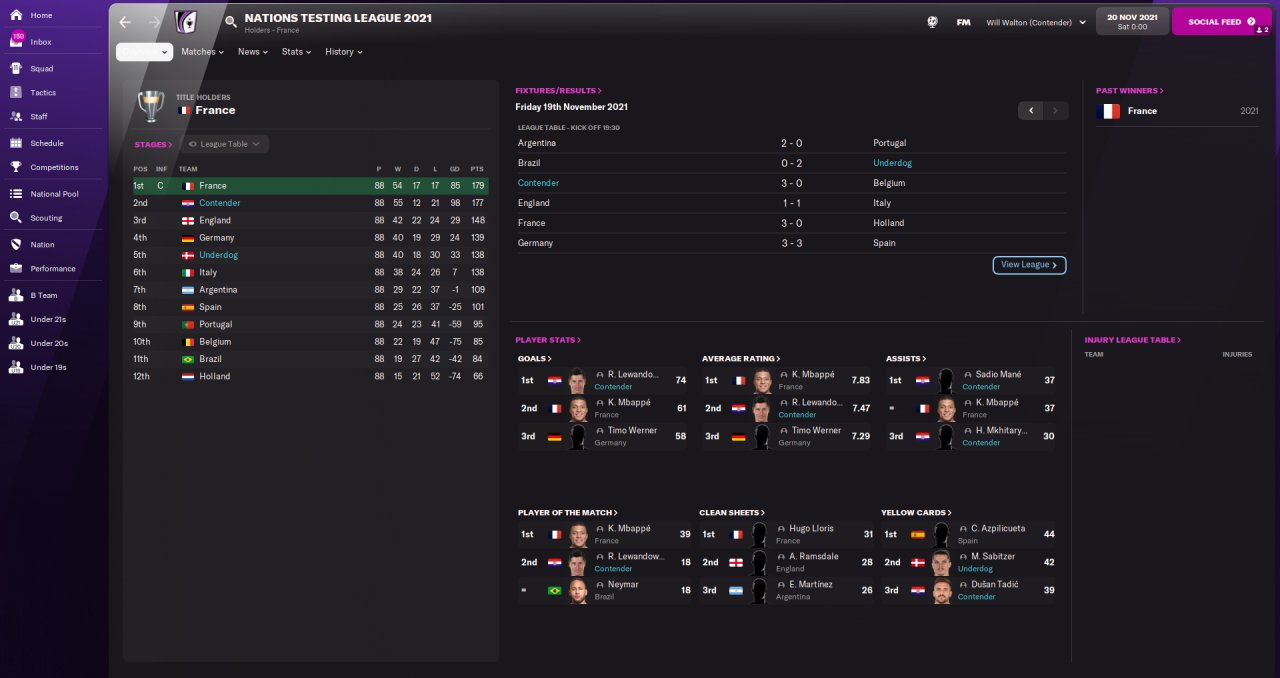Screen dimensions: 1280x678
Task: Expand the Stats menu
Action: coord(296,52)
